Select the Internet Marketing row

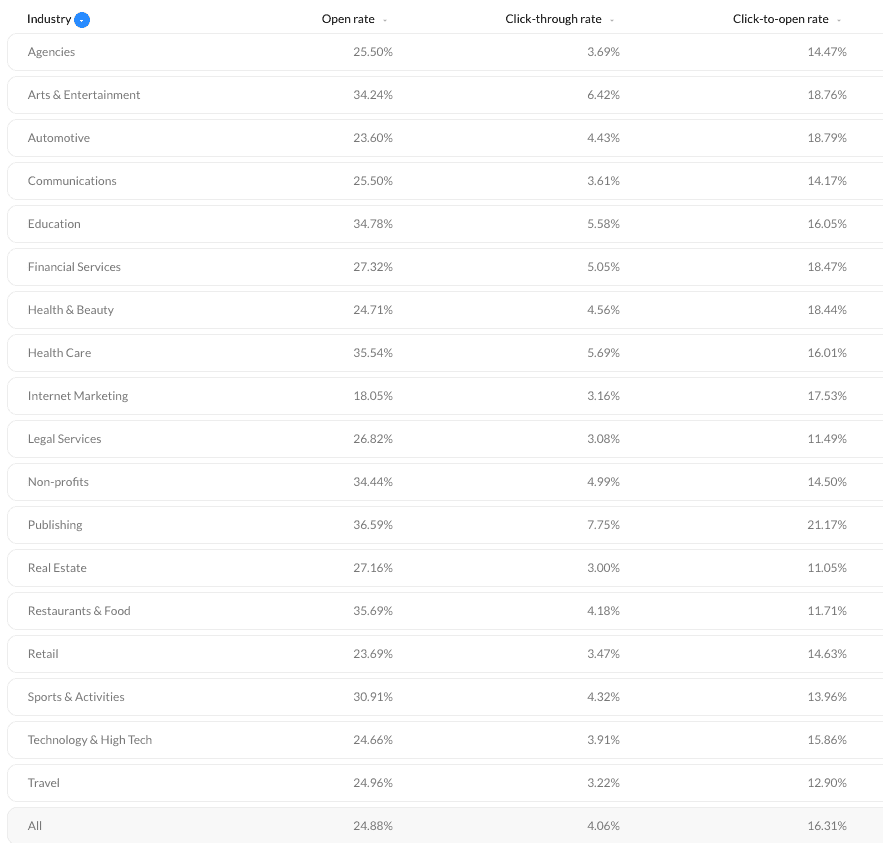[445, 396]
